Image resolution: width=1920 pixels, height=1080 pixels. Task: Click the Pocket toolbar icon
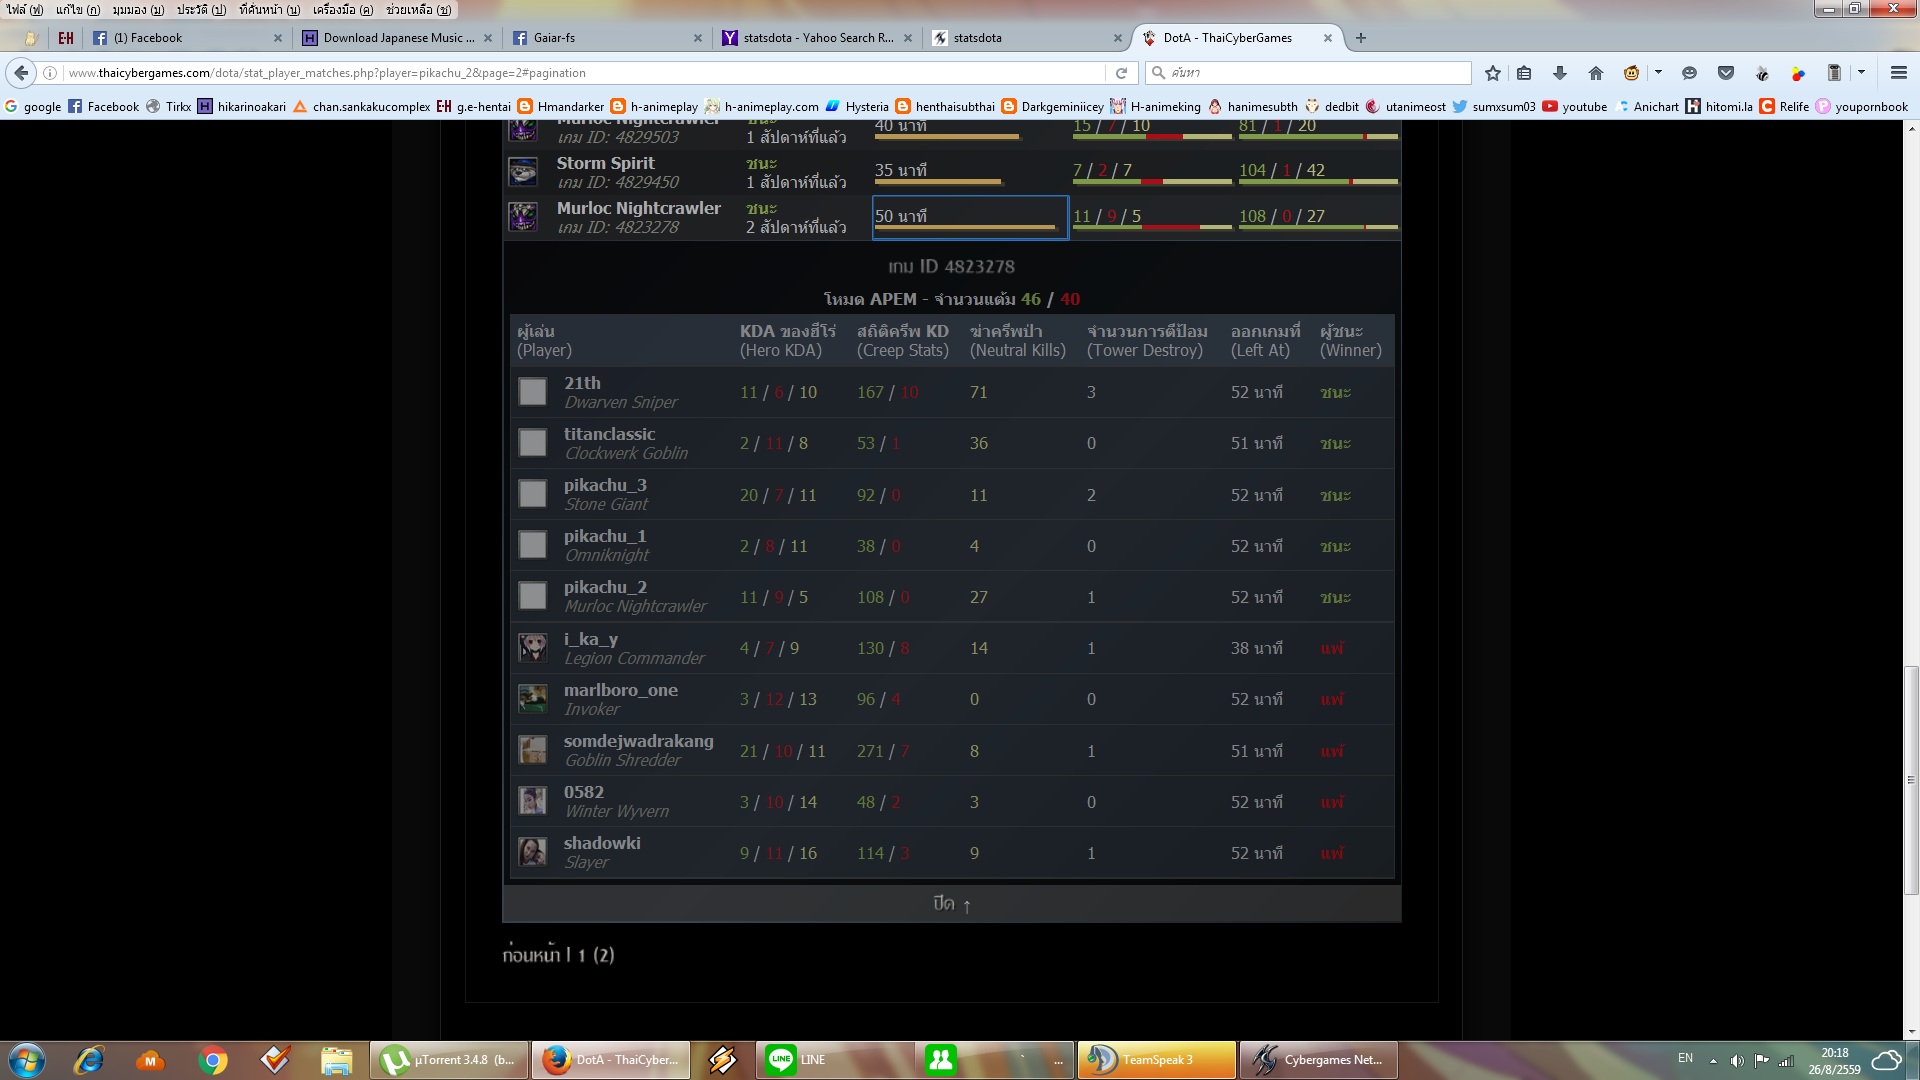click(1726, 73)
